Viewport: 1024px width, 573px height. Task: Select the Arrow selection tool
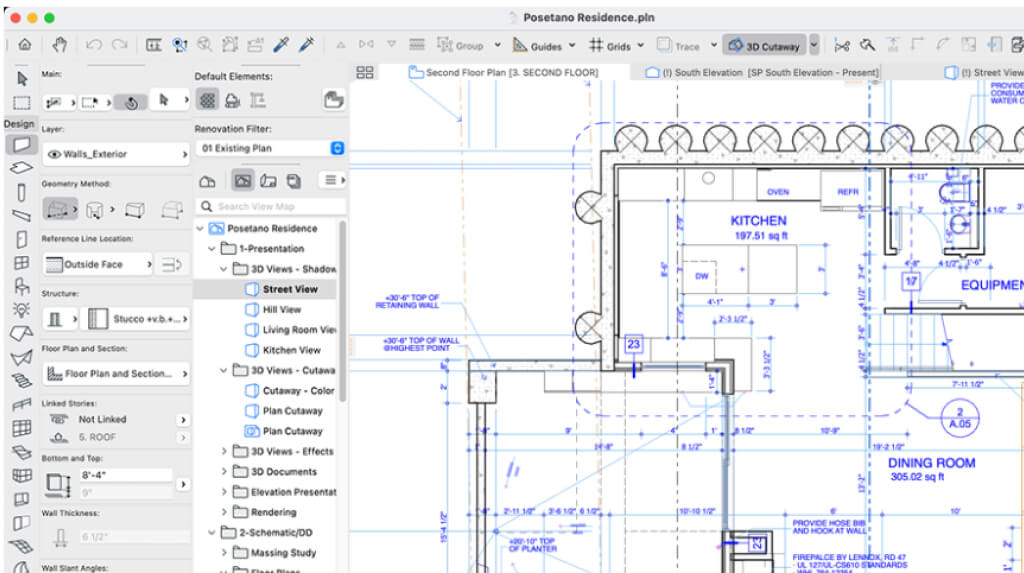click(x=21, y=77)
